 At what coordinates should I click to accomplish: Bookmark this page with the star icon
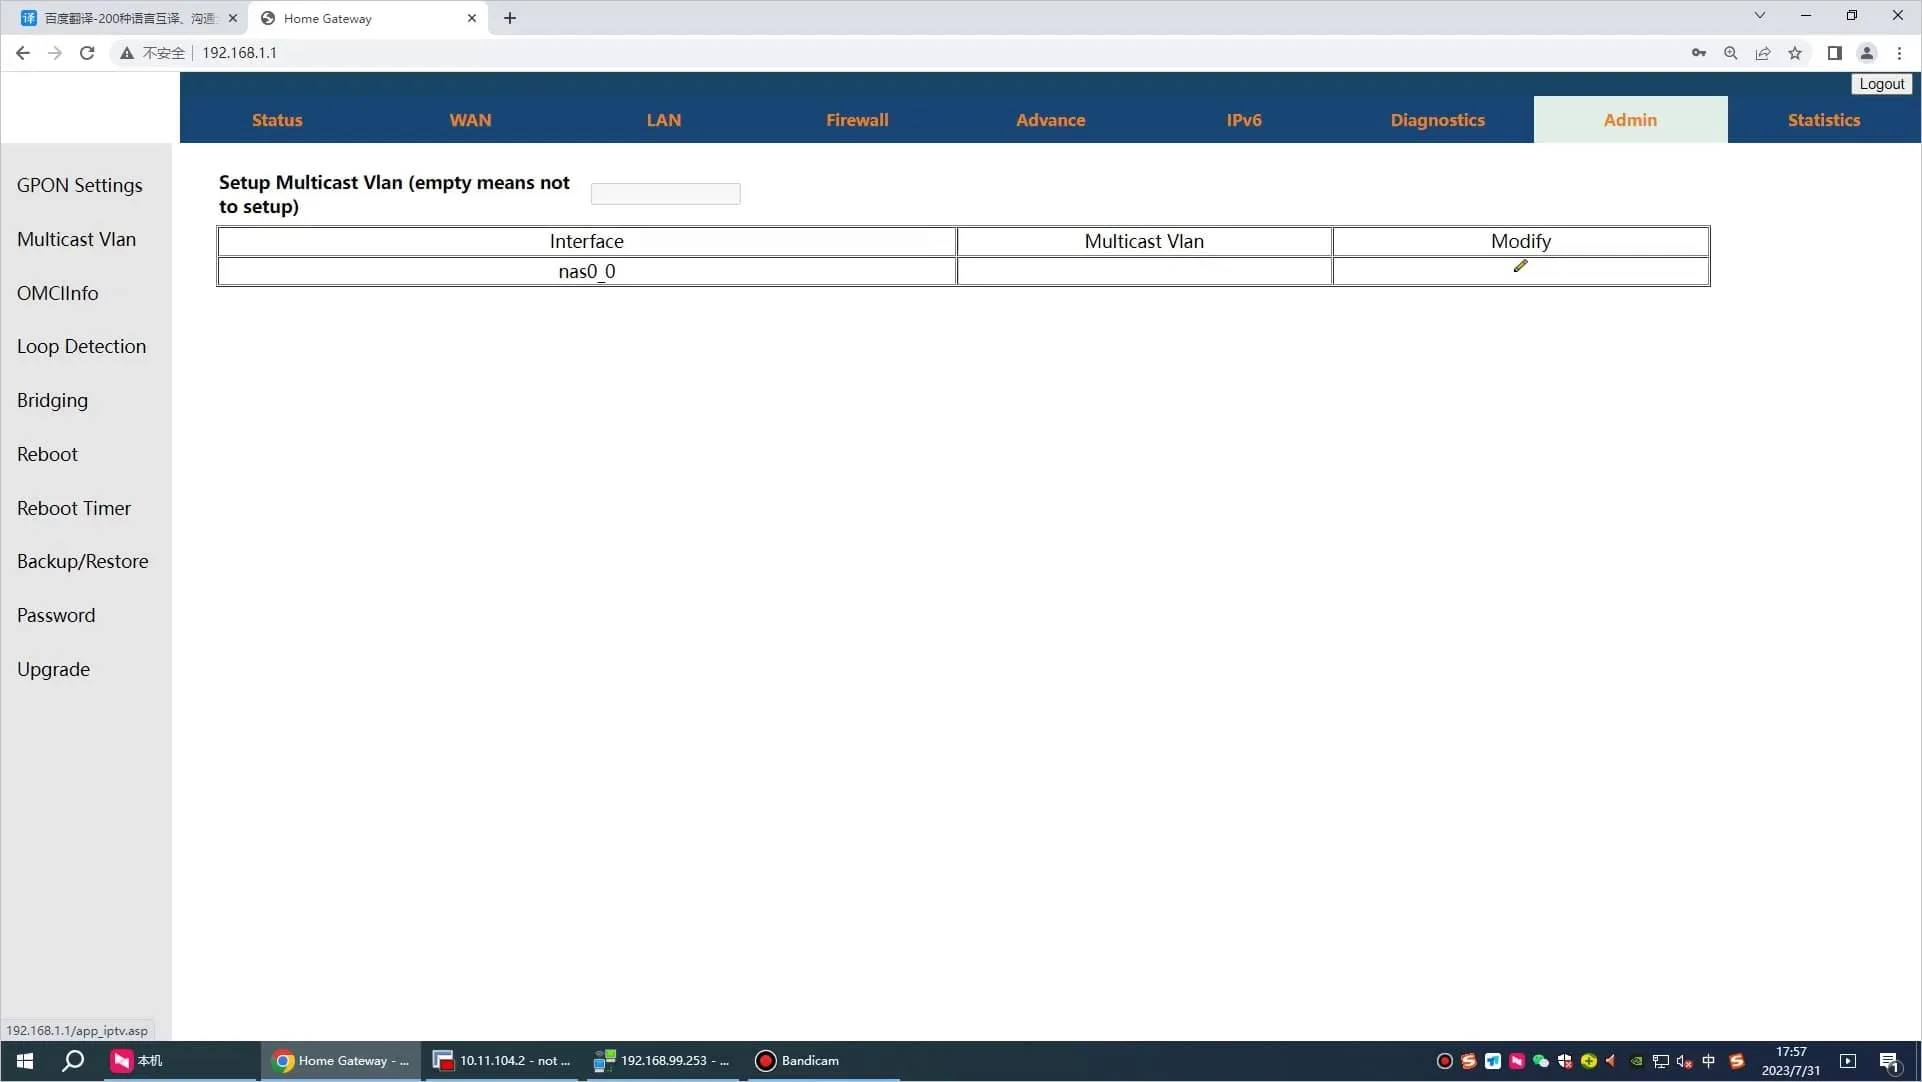(1795, 53)
